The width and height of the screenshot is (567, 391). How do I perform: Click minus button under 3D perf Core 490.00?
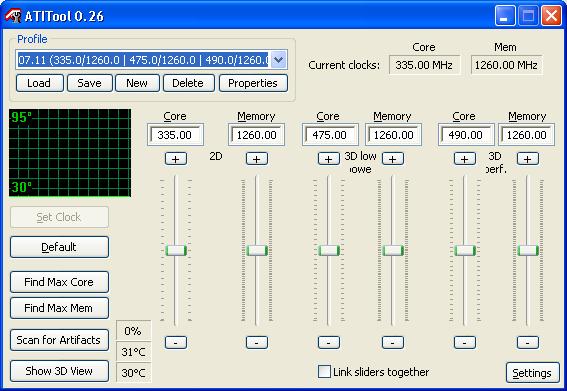click(465, 342)
